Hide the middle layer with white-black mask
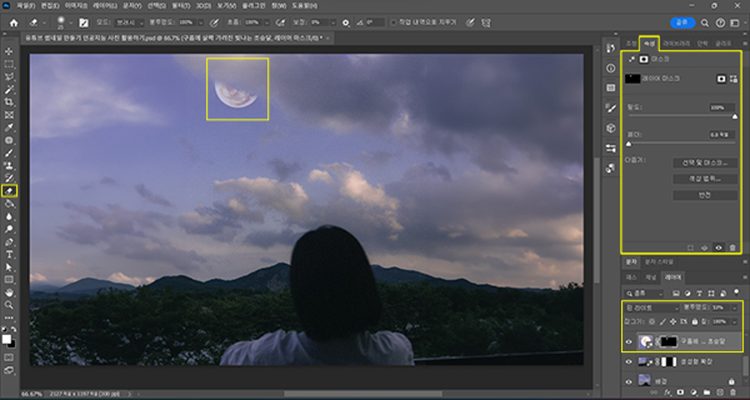The width and height of the screenshot is (750, 400). click(x=629, y=362)
